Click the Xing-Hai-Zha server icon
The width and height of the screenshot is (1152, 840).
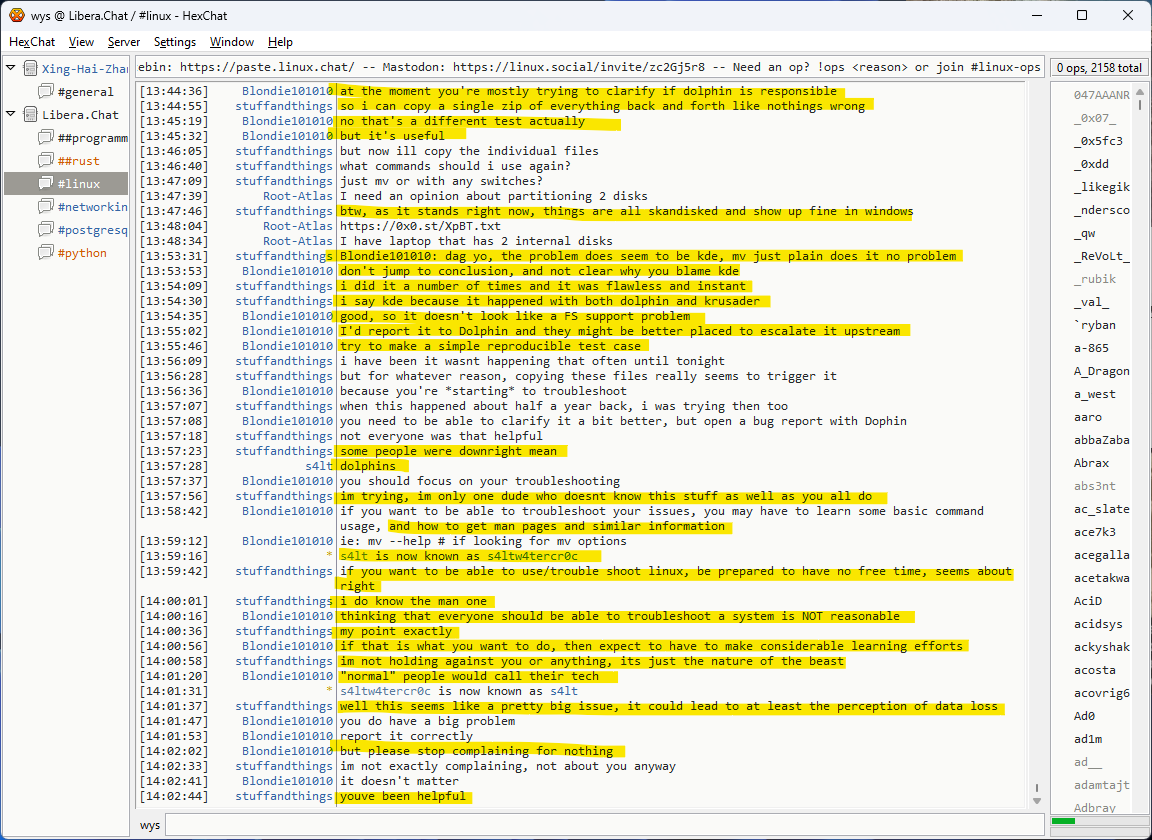[x=30, y=68]
